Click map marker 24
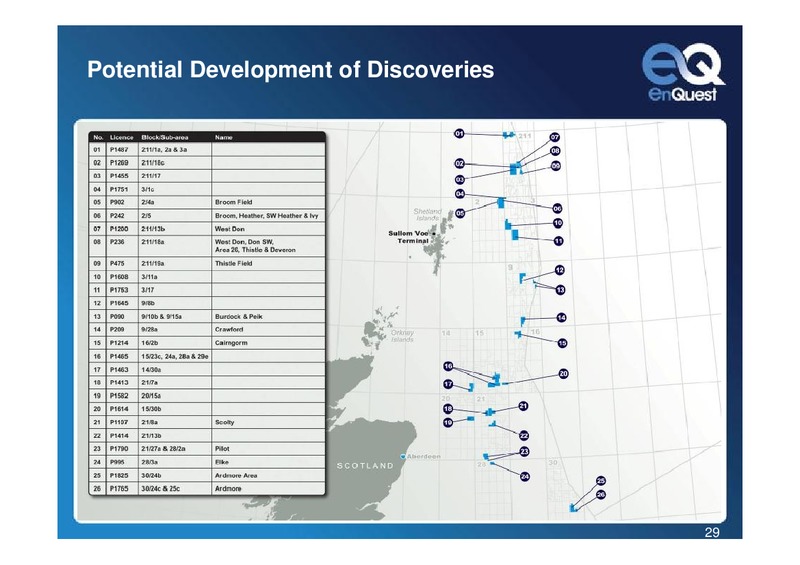This screenshot has width=800, height=565. (525, 476)
